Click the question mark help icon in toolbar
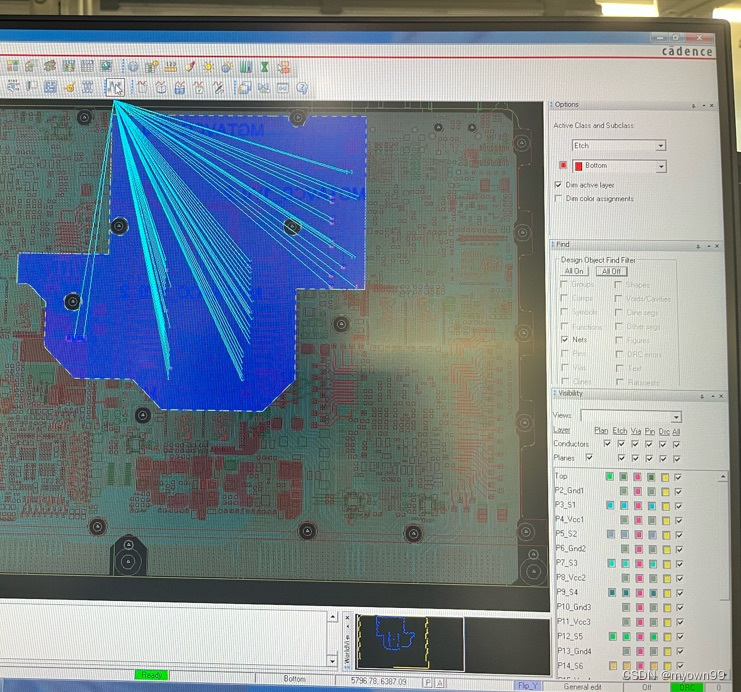This screenshot has height=692, width=741. click(301, 88)
